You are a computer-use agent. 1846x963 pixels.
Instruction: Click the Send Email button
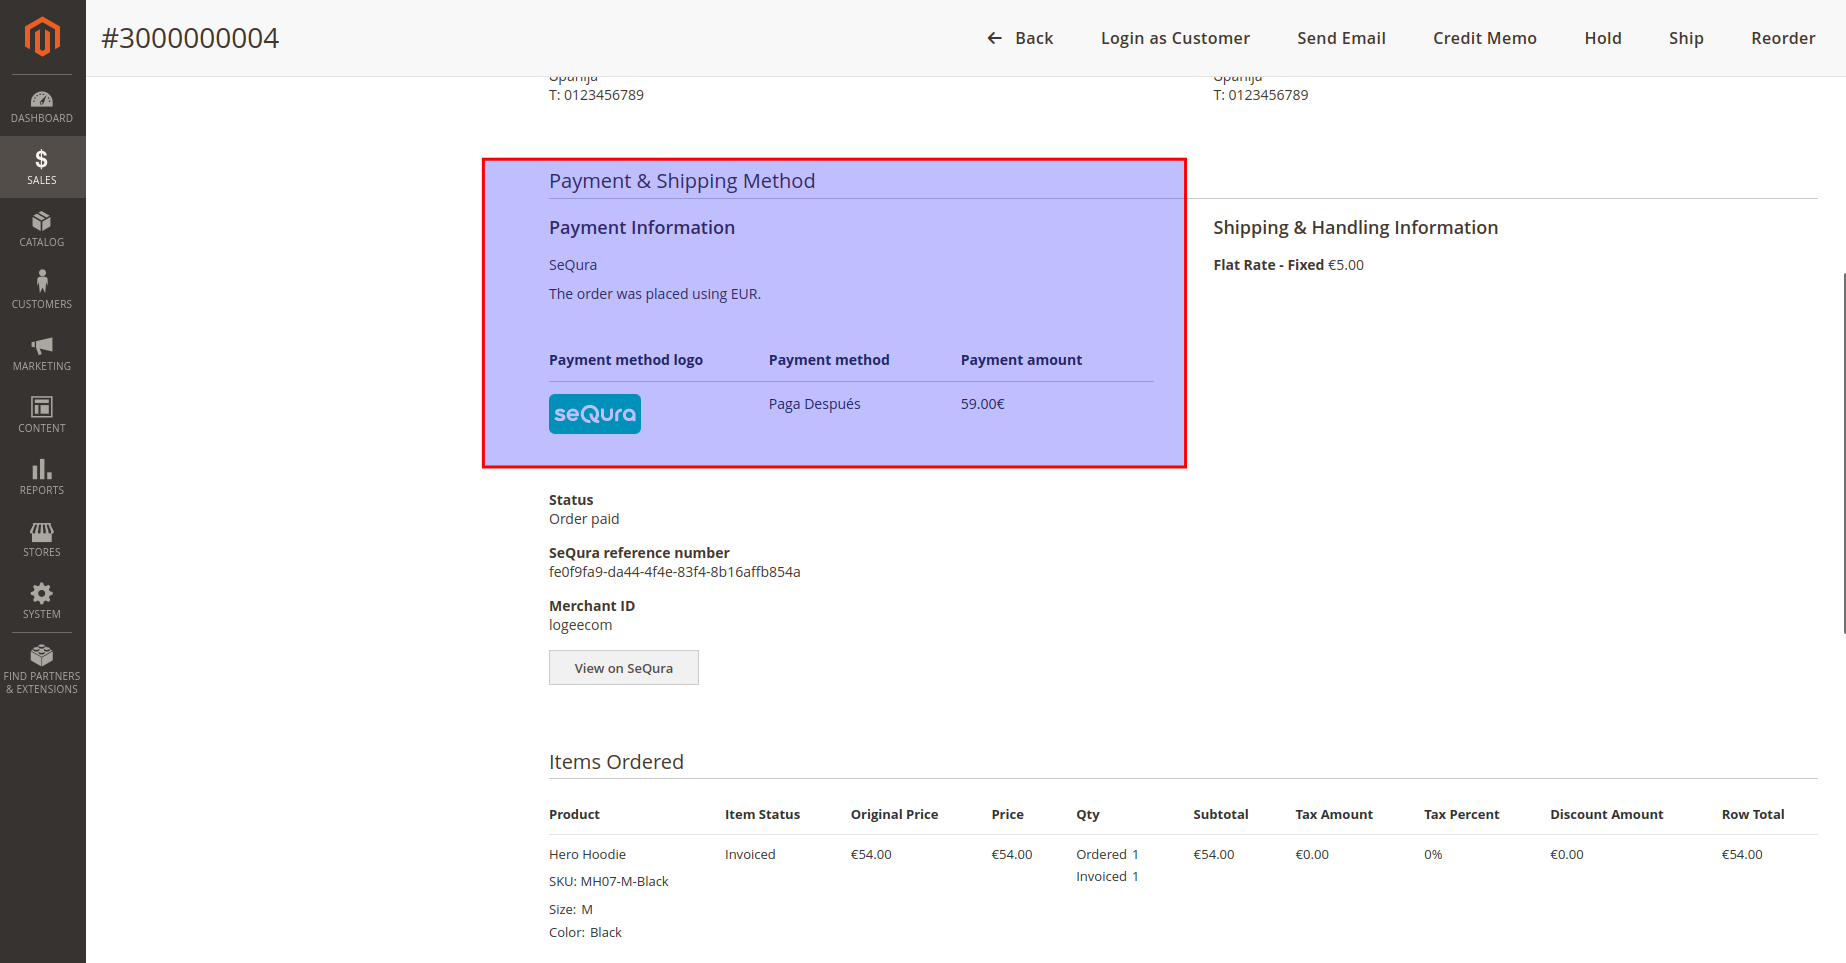pyautogui.click(x=1341, y=38)
